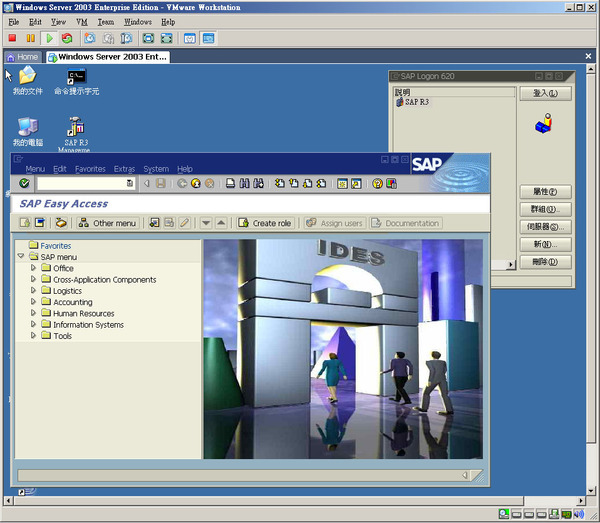Select the SAP R3 entry in SAP Logon
The width and height of the screenshot is (600, 523).
tap(412, 102)
